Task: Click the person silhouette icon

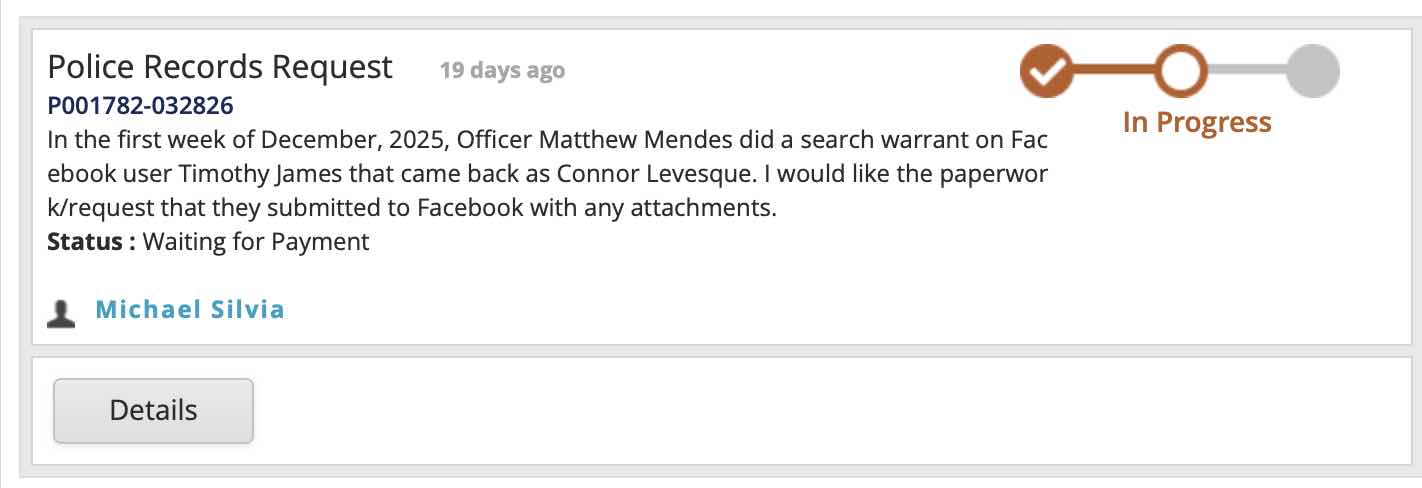Action: [62, 312]
